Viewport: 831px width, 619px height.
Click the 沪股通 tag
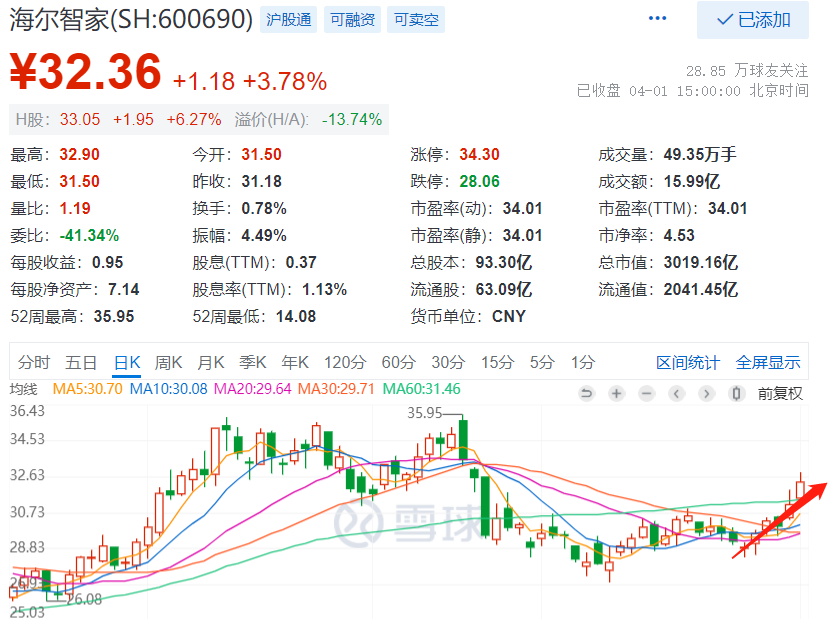(x=288, y=20)
